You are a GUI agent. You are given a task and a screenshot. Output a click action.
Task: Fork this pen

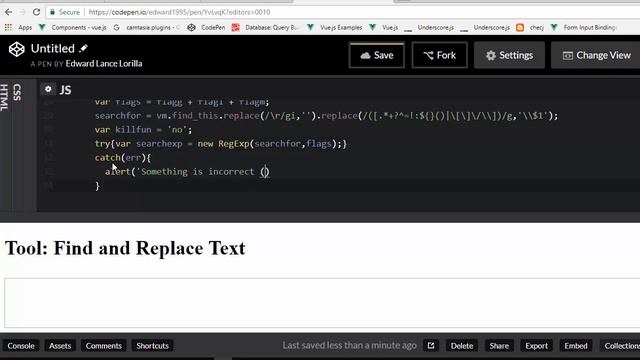pyautogui.click(x=440, y=55)
